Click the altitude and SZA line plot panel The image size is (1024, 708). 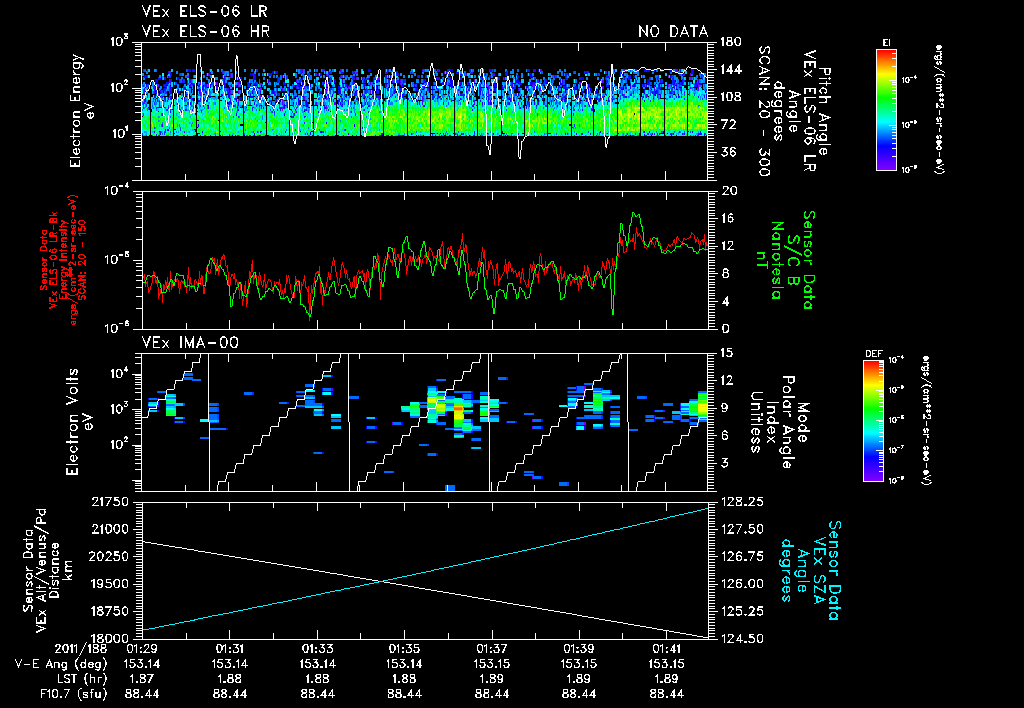pyautogui.click(x=424, y=571)
